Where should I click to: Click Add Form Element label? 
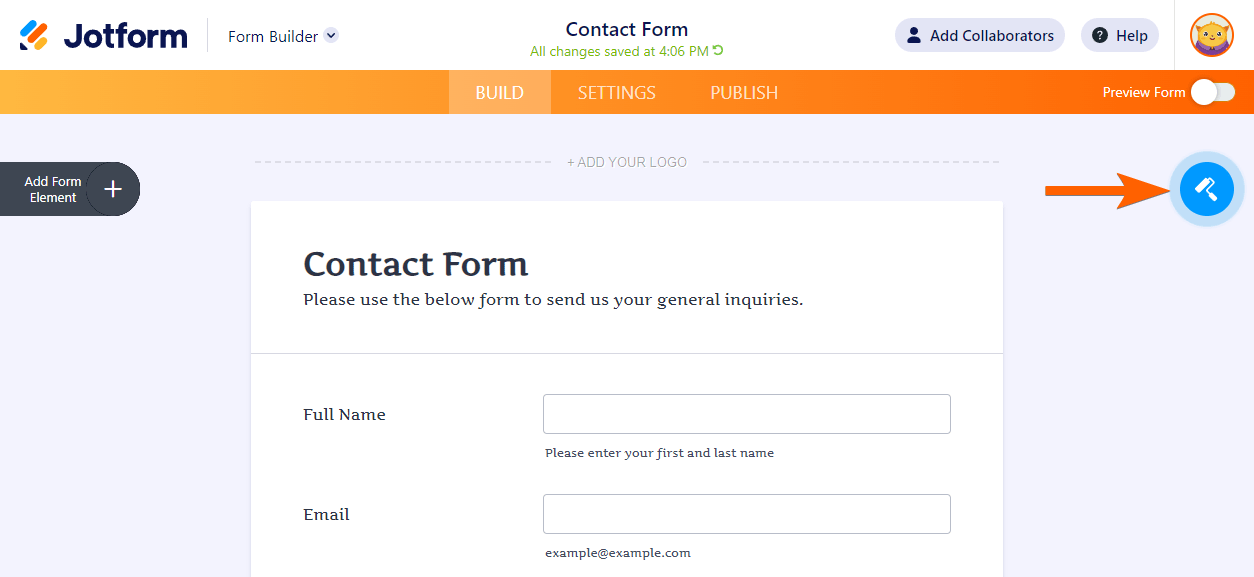53,189
